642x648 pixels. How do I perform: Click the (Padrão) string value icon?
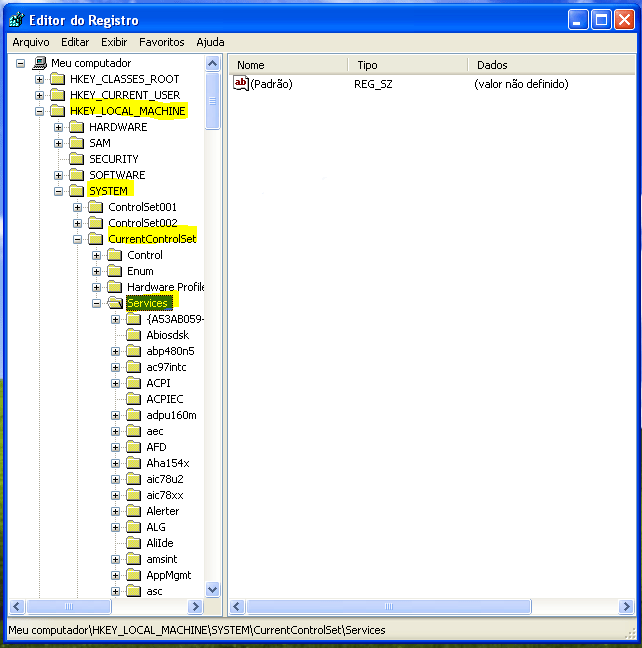(240, 84)
